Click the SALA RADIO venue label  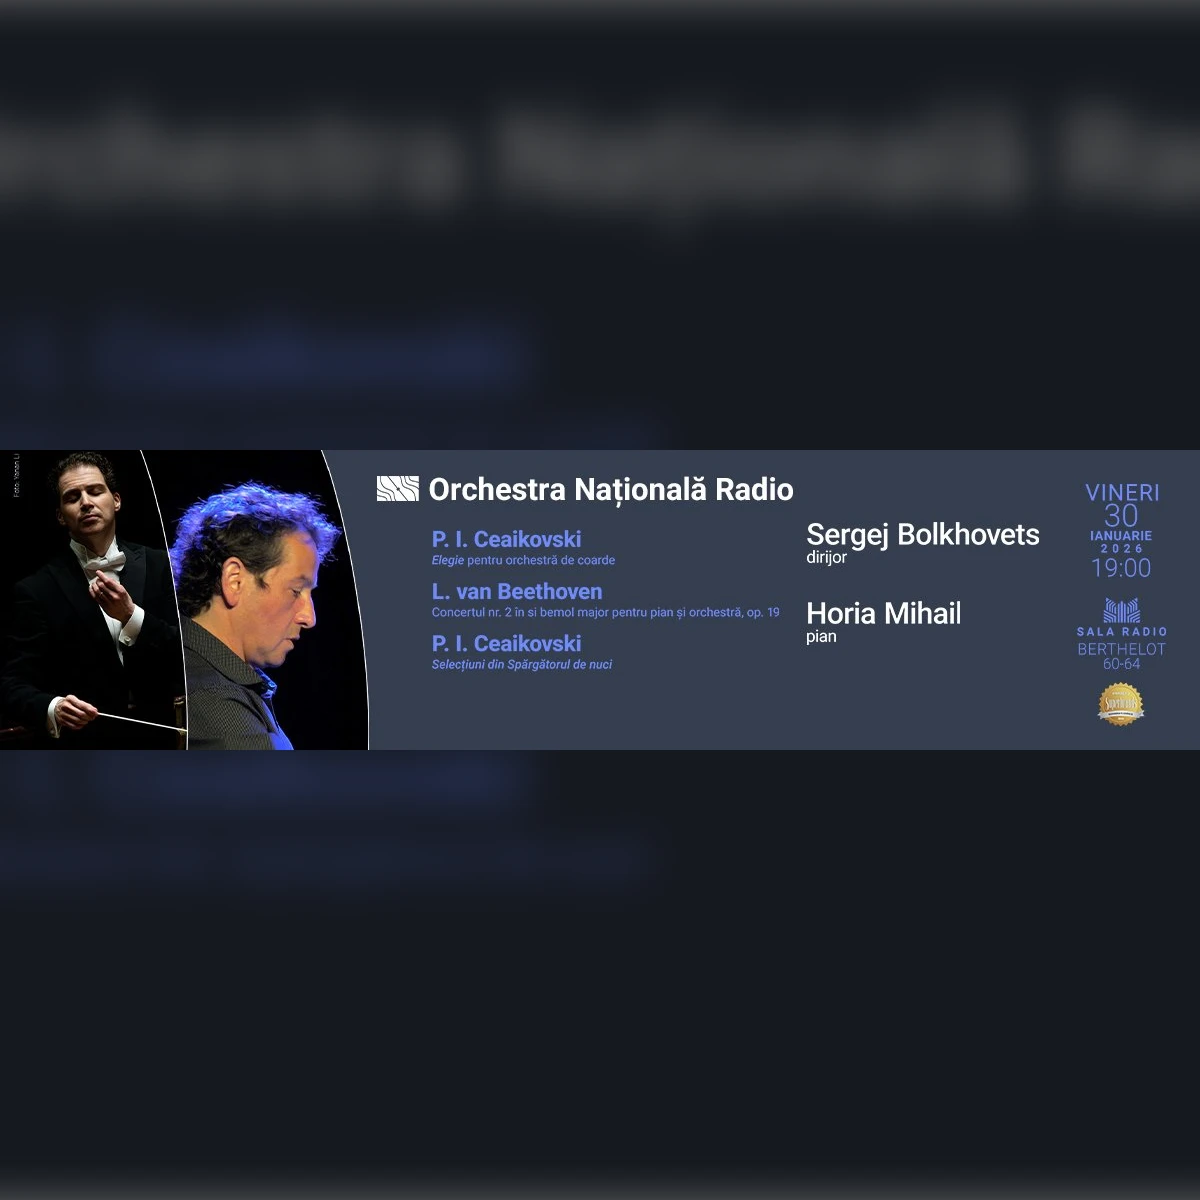tap(1122, 632)
